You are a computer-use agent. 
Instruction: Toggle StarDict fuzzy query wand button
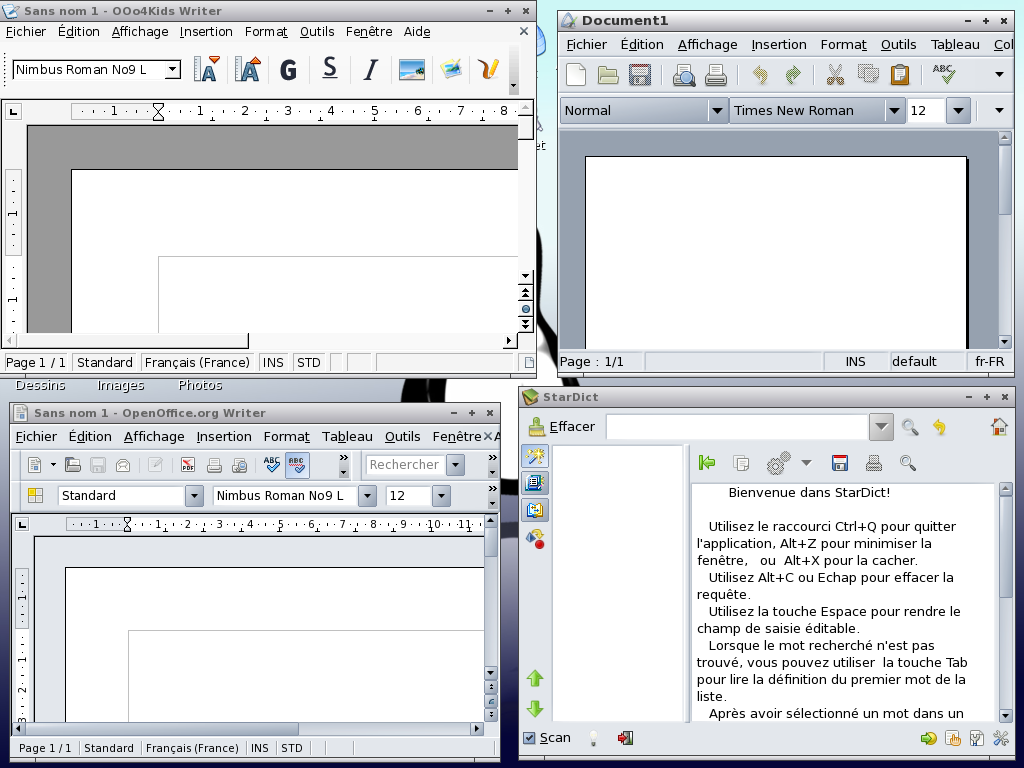(535, 456)
